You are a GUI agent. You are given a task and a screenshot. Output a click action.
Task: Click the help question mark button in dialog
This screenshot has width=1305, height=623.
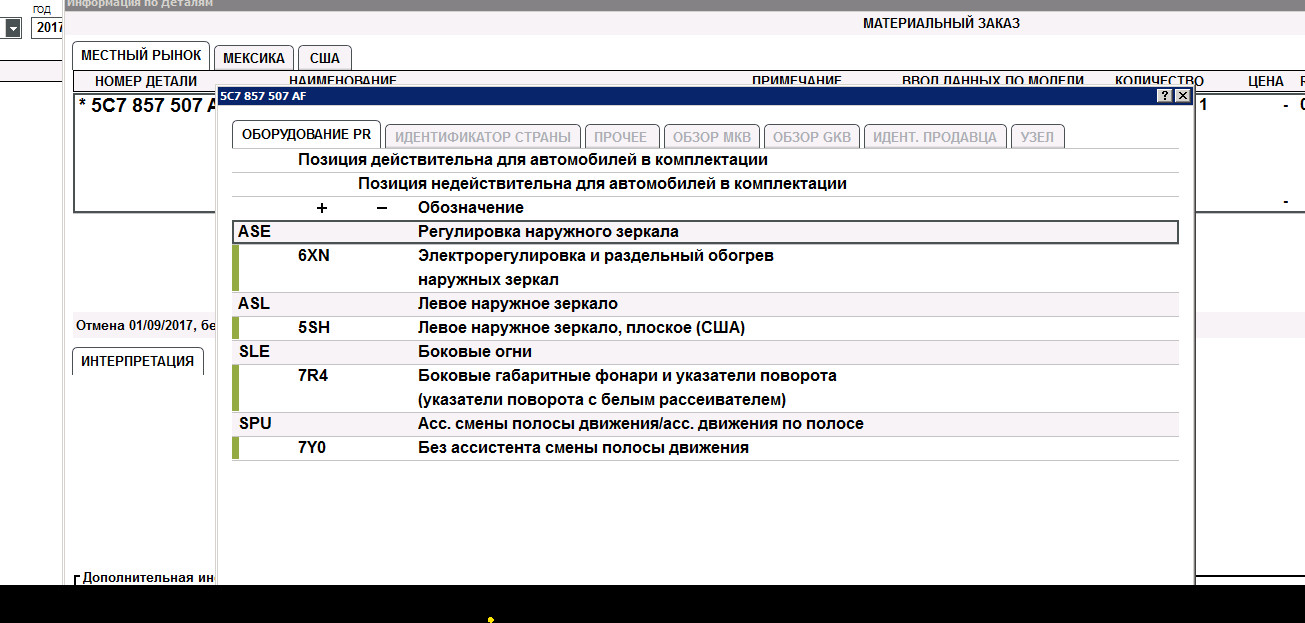coord(1164,96)
